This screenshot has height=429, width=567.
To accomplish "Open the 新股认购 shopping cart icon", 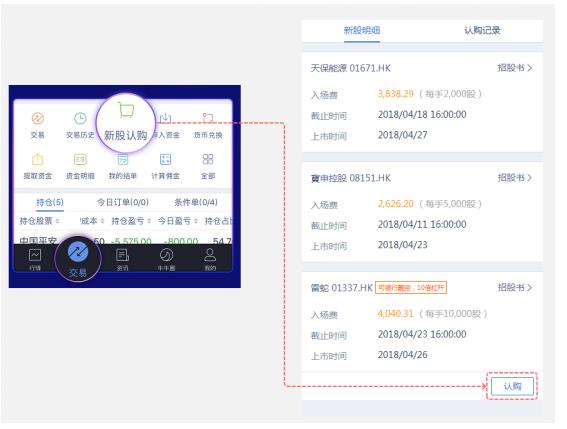I will pos(125,110).
